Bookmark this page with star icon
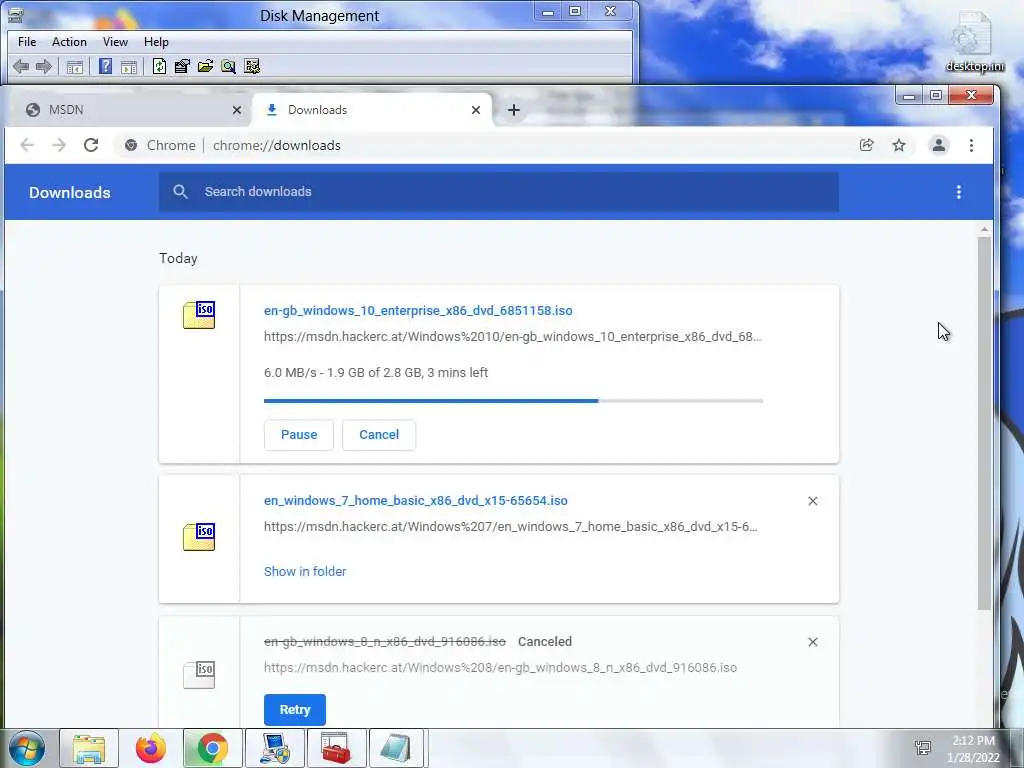This screenshot has height=768, width=1024. coord(899,145)
